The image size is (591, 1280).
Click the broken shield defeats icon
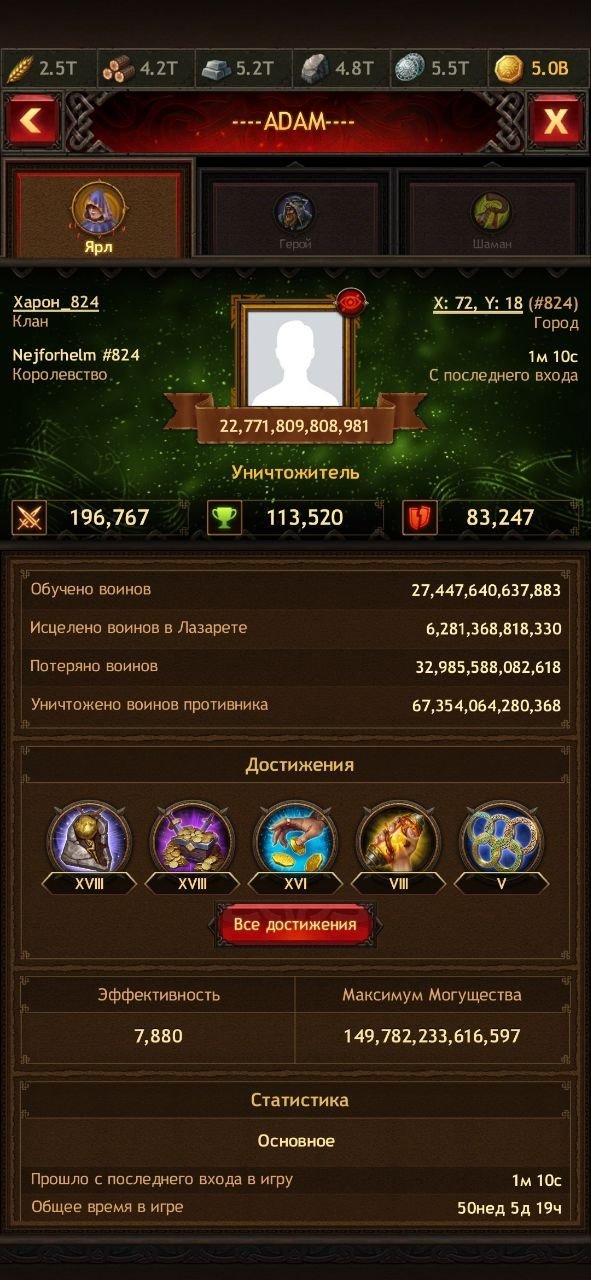419,518
